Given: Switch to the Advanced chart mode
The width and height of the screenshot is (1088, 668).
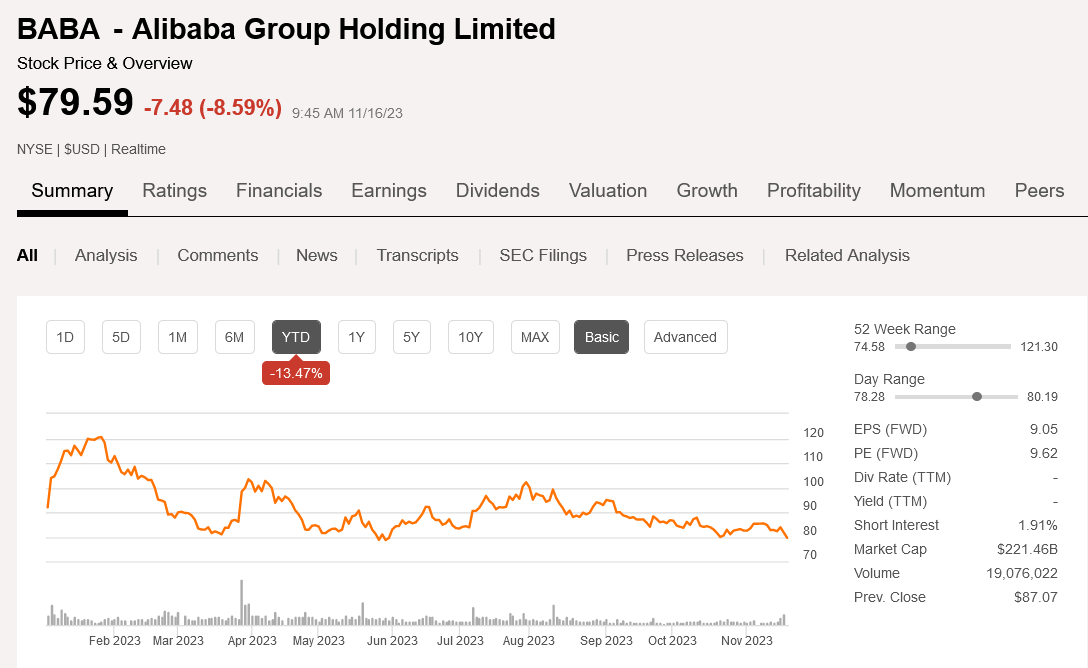Looking at the screenshot, I should (686, 337).
